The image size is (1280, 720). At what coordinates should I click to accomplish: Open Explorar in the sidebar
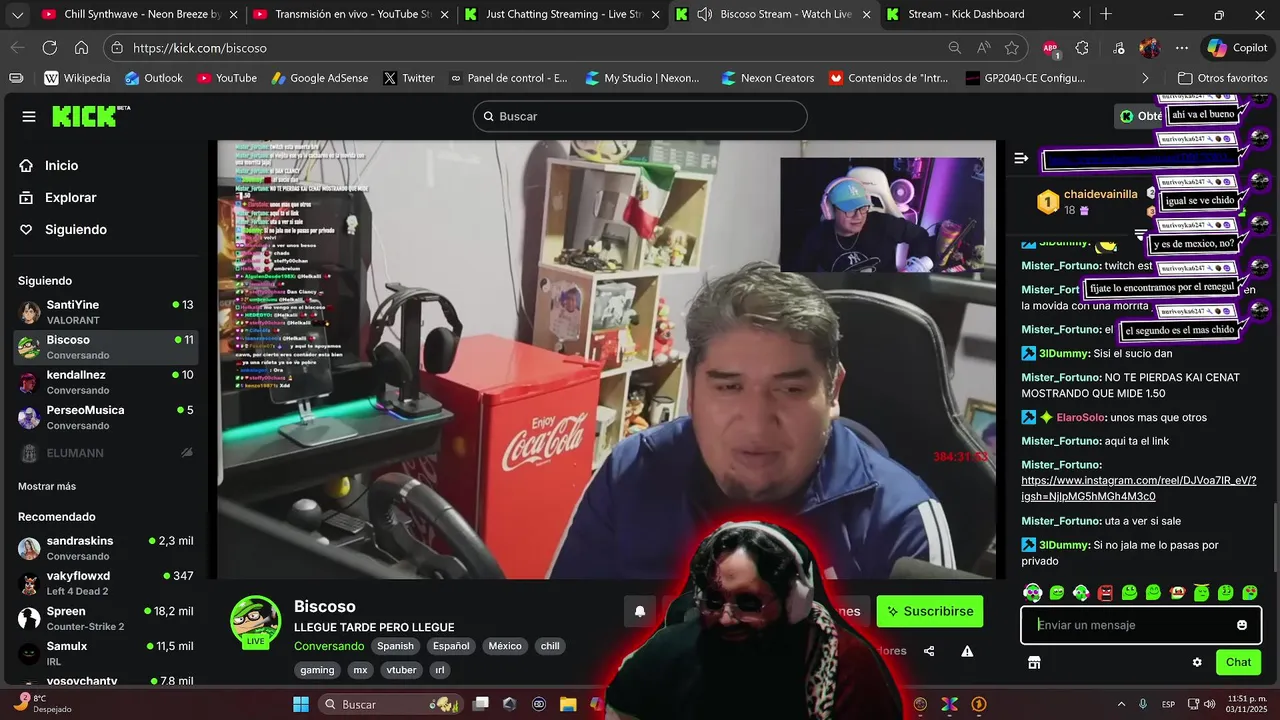click(x=70, y=198)
